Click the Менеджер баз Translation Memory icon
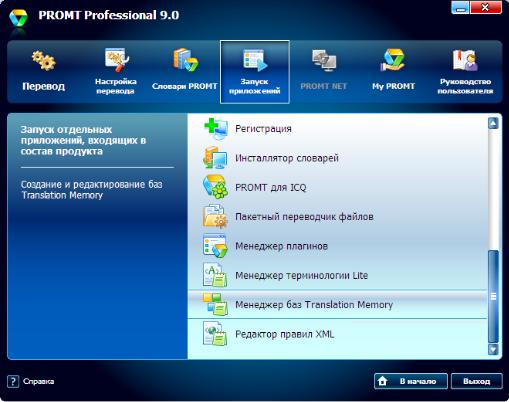This screenshot has height=402, width=509. click(215, 304)
